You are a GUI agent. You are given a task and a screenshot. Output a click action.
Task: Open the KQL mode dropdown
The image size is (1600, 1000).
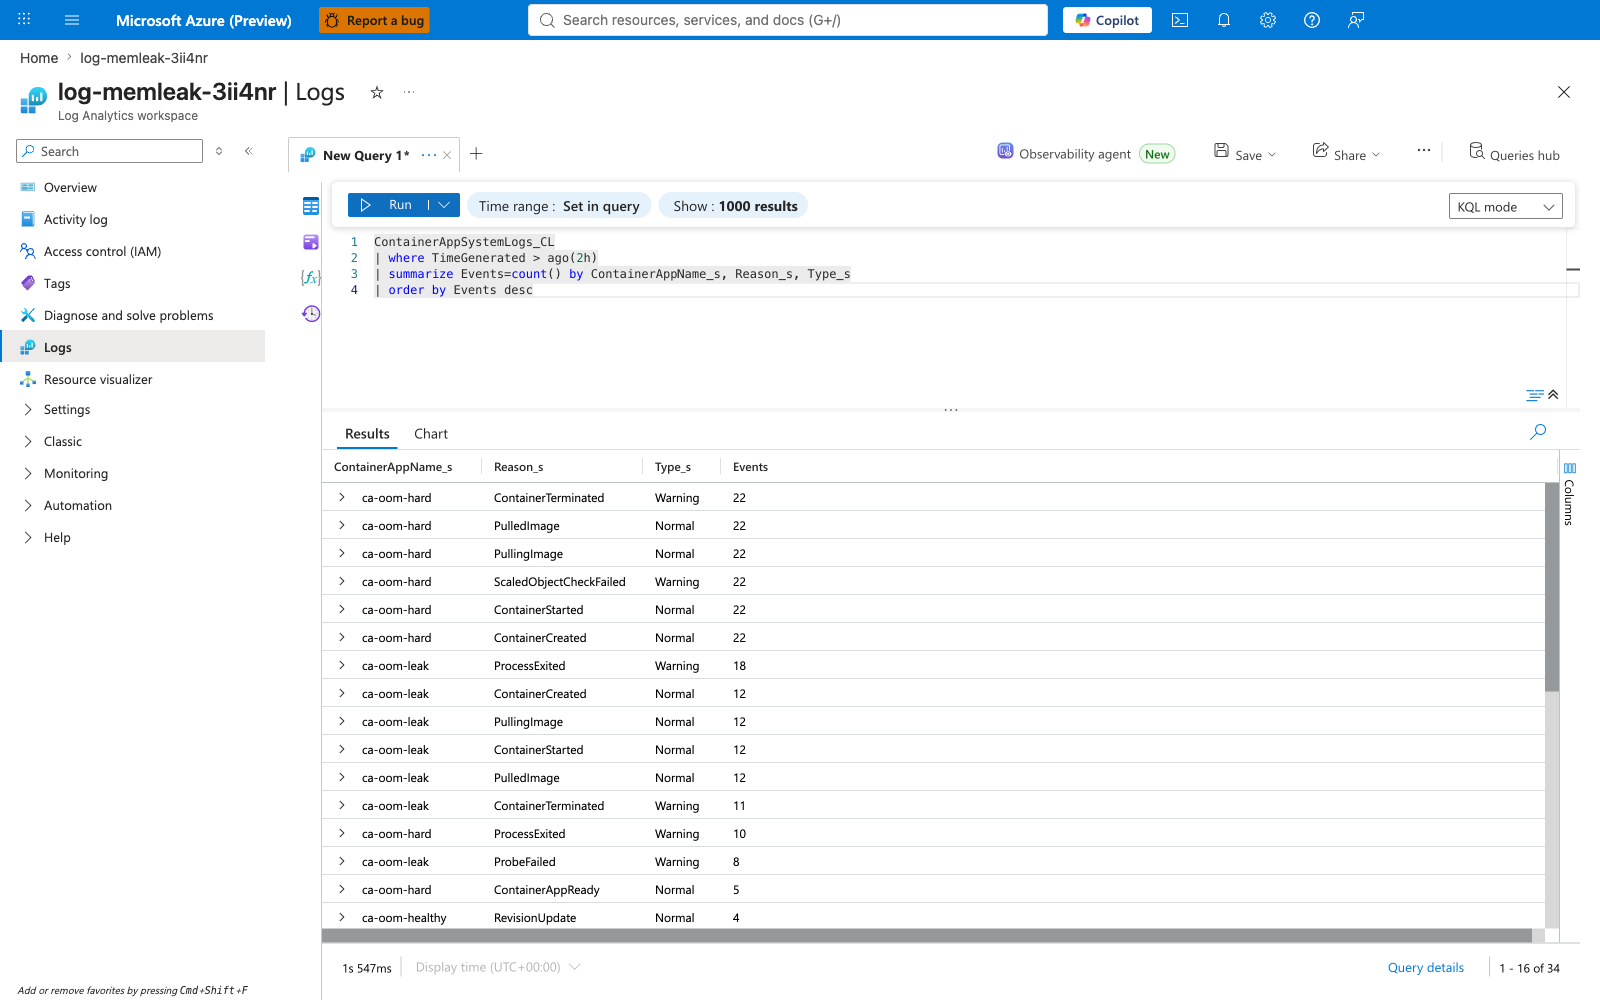click(1506, 207)
